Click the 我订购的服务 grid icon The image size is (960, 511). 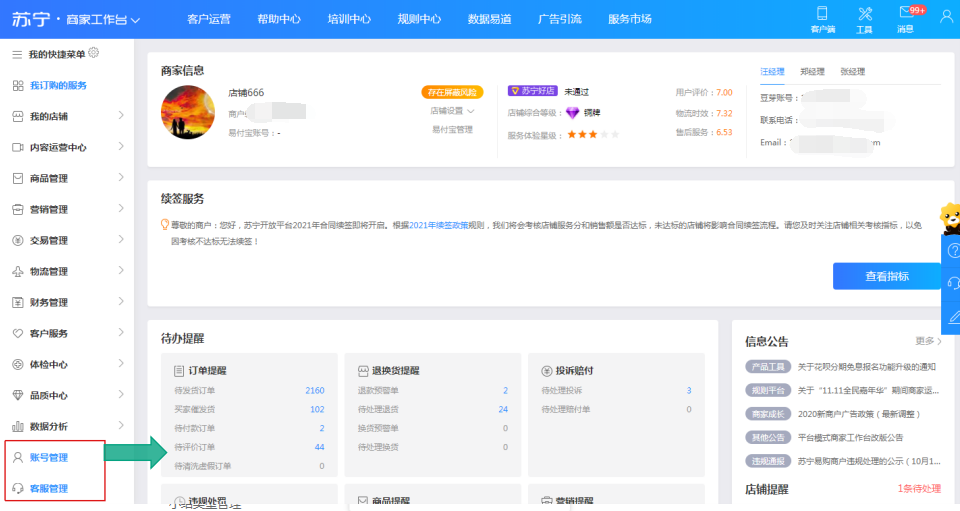[18, 86]
